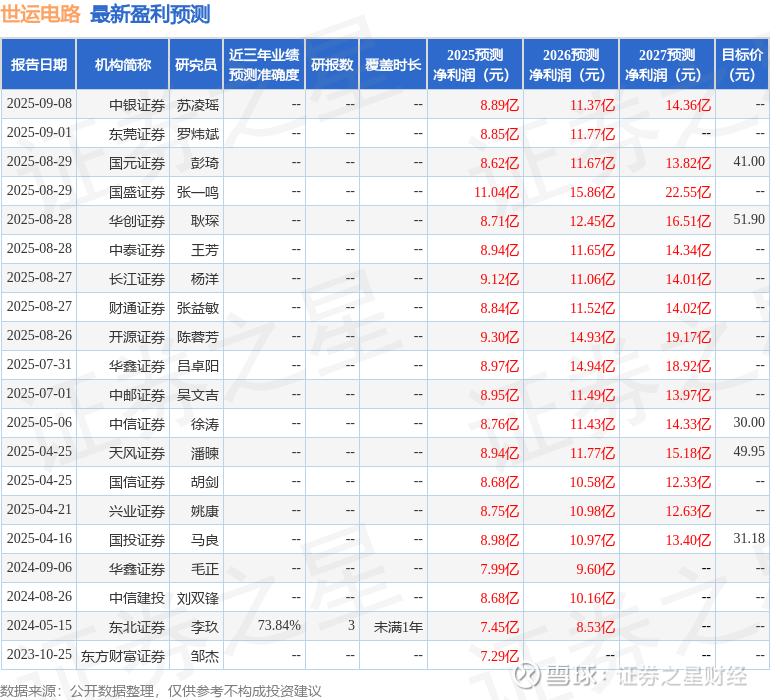
Task: Click the 覆盖时长 column header
Action: point(393,64)
